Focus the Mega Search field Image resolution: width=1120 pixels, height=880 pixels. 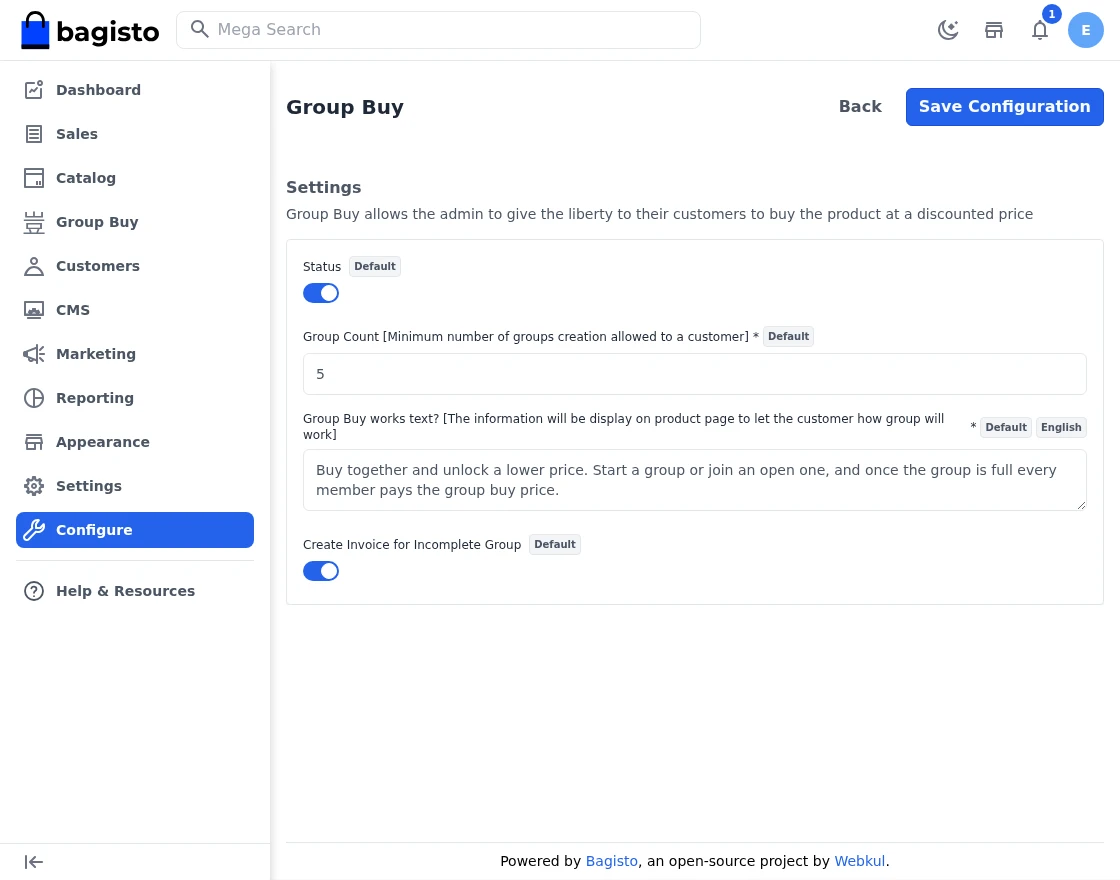[x=438, y=30]
